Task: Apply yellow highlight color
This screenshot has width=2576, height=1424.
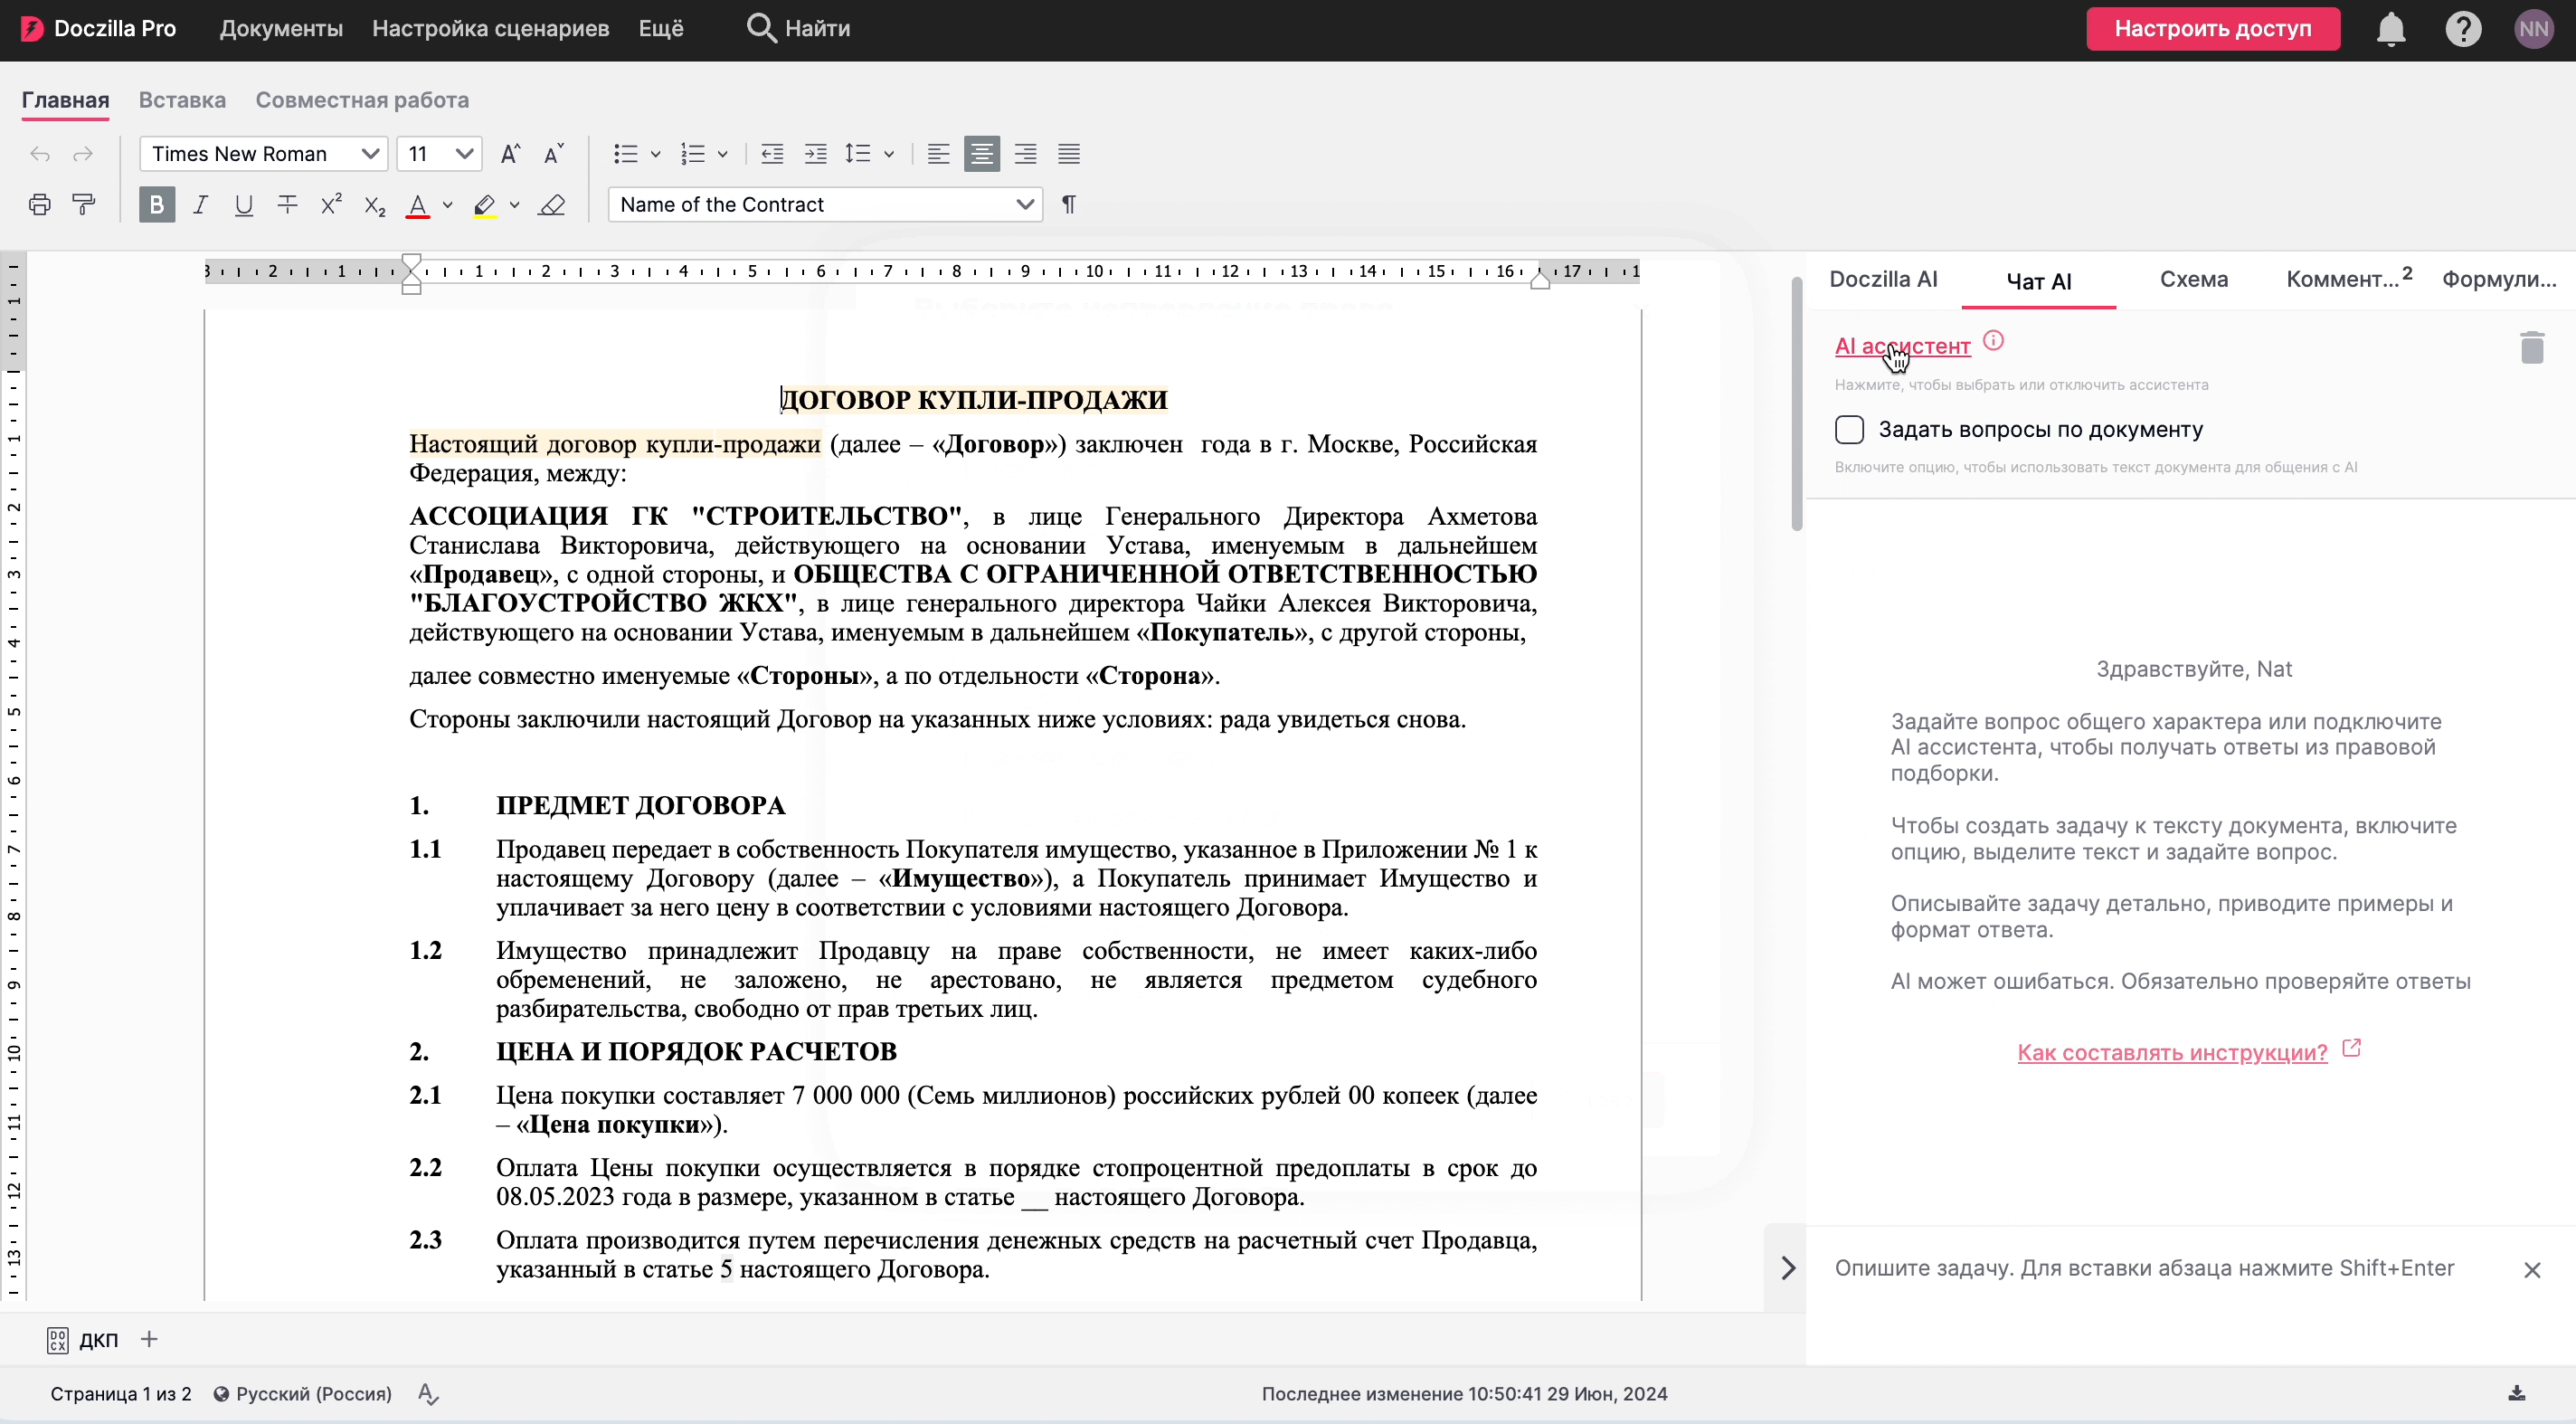Action: point(485,206)
